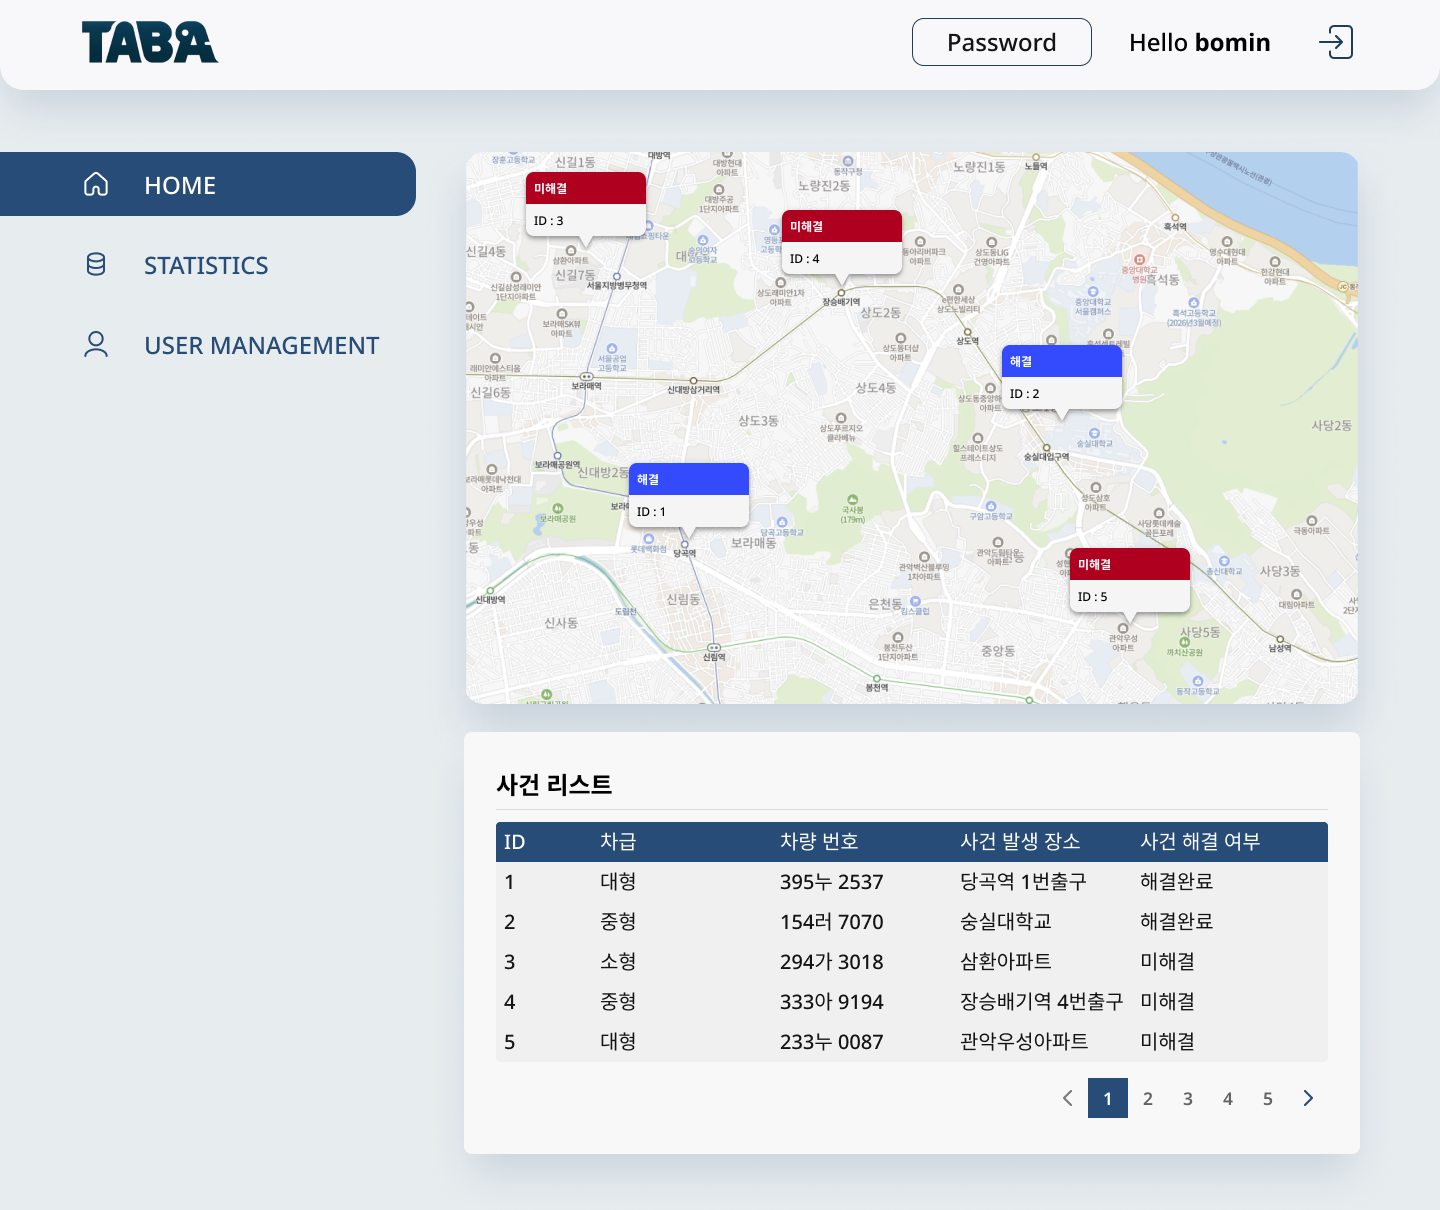The image size is (1440, 1210).
Task: Click the logout icon beside Hello bomin
Action: (x=1335, y=42)
